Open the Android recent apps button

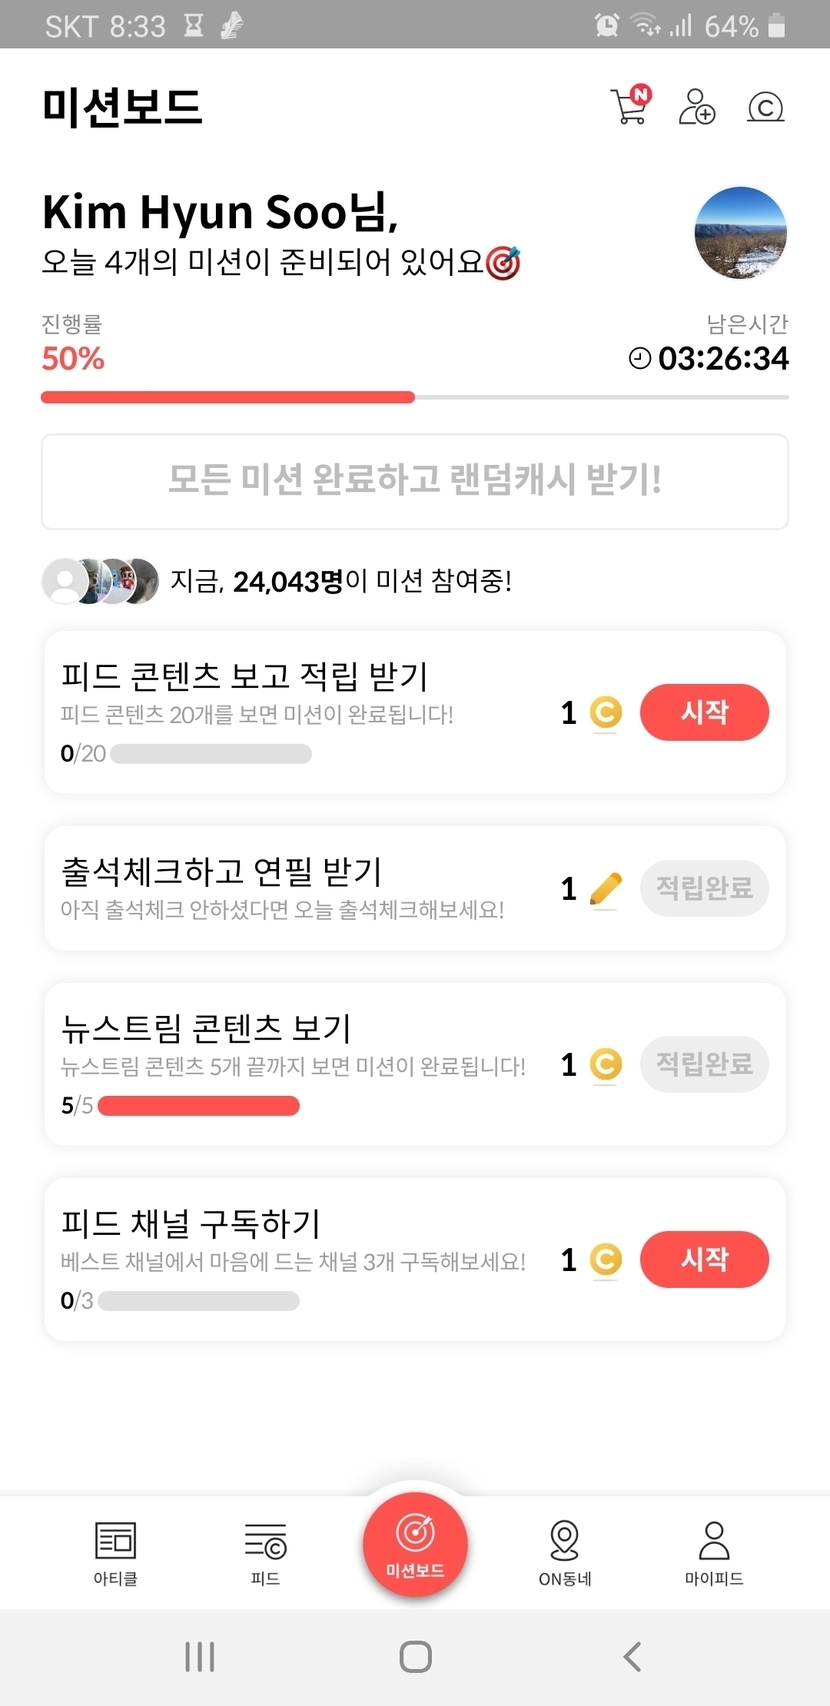coord(200,1657)
